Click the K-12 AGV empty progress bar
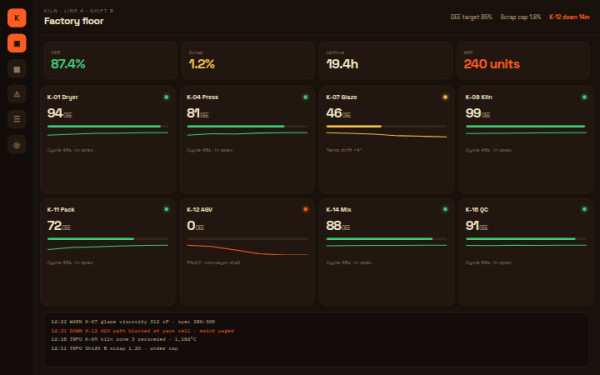Viewport: 600px width, 375px height. 247,239
